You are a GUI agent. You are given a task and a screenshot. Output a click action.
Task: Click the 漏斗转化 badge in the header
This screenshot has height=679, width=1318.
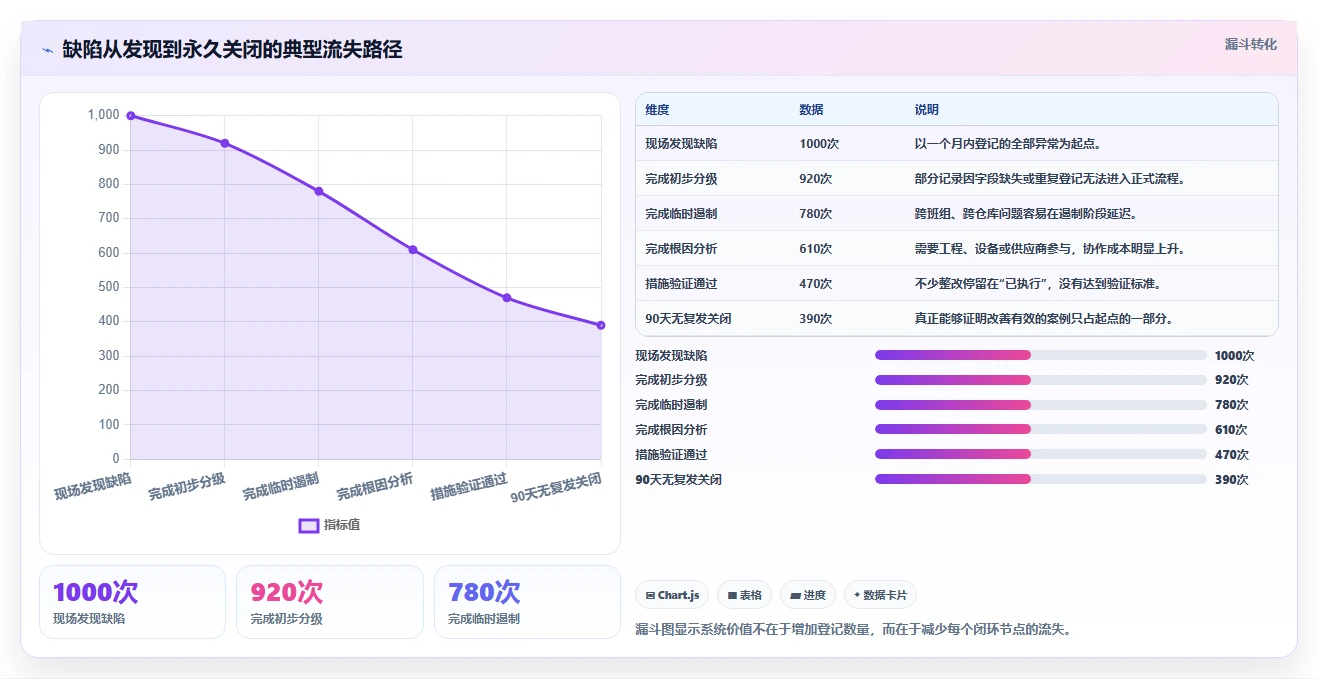(1250, 44)
